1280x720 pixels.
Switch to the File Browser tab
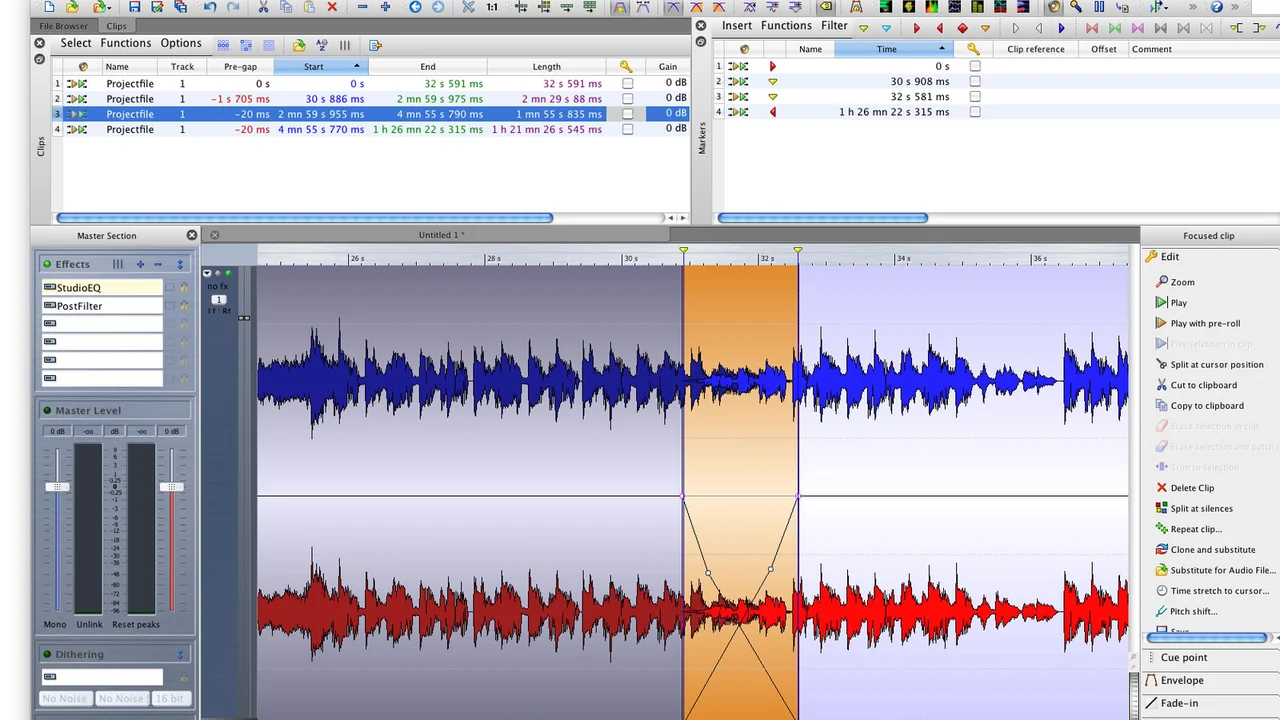tap(64, 26)
